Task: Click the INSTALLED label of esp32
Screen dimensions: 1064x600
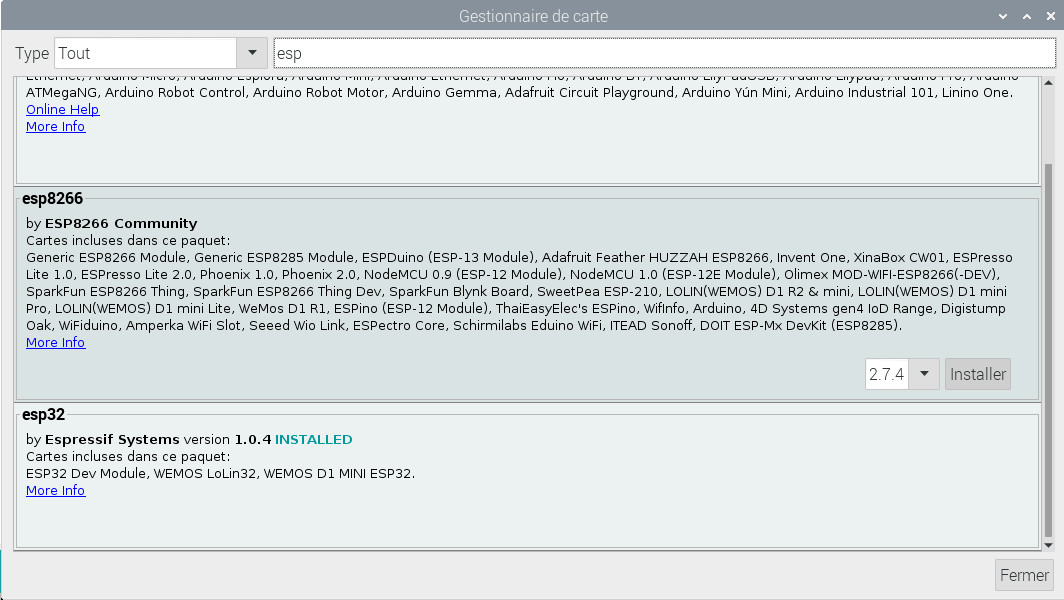Action: click(x=313, y=440)
